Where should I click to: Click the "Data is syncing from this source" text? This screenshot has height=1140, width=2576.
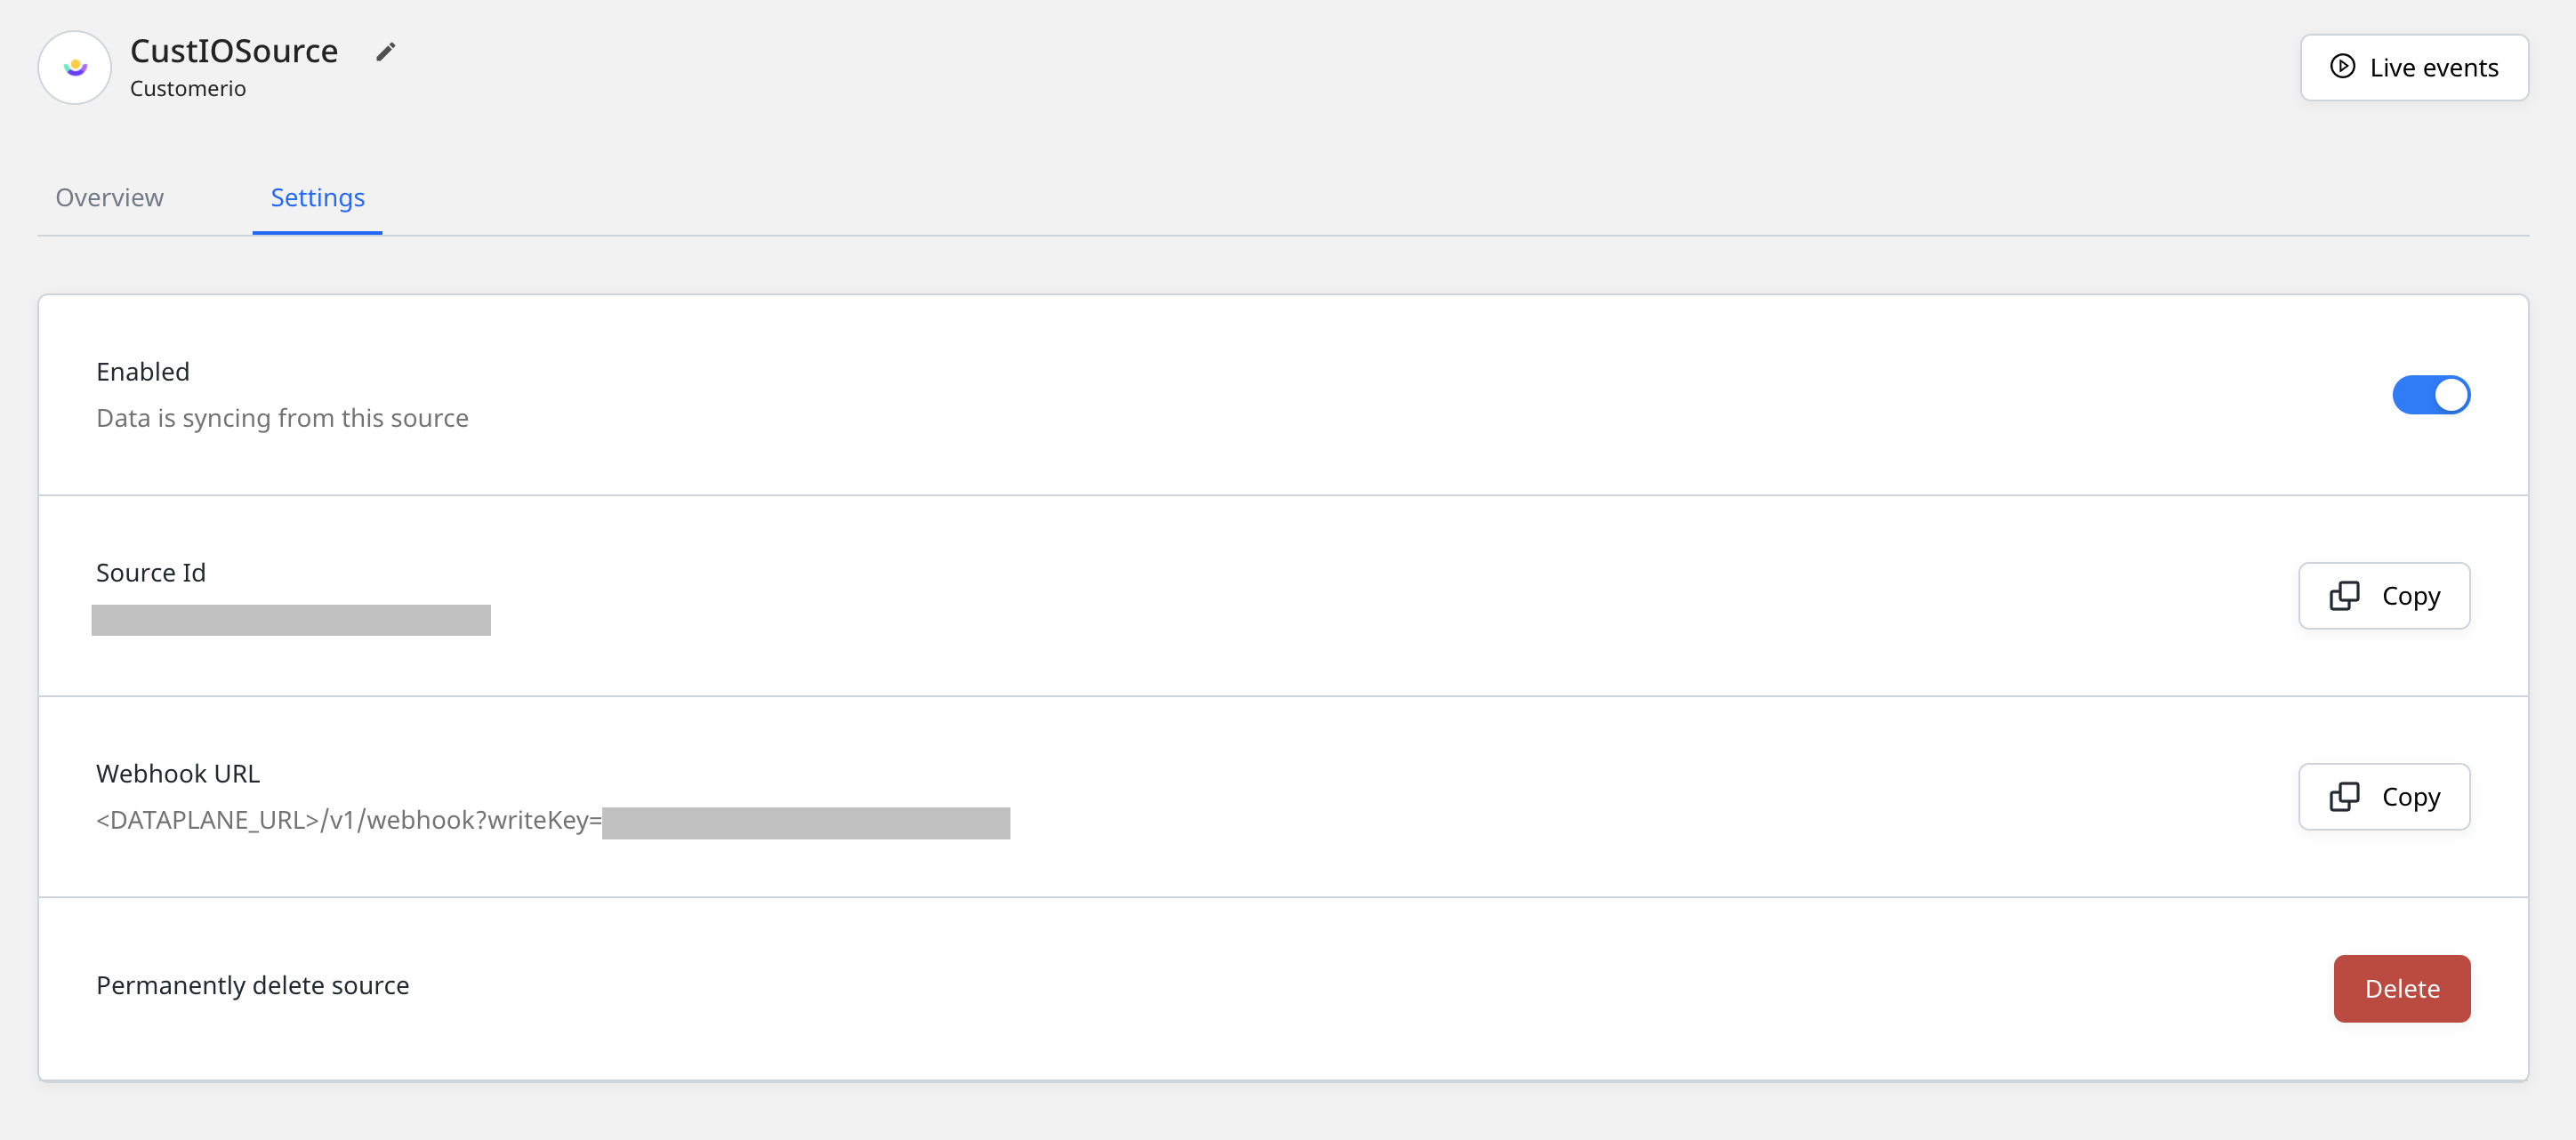(x=282, y=418)
